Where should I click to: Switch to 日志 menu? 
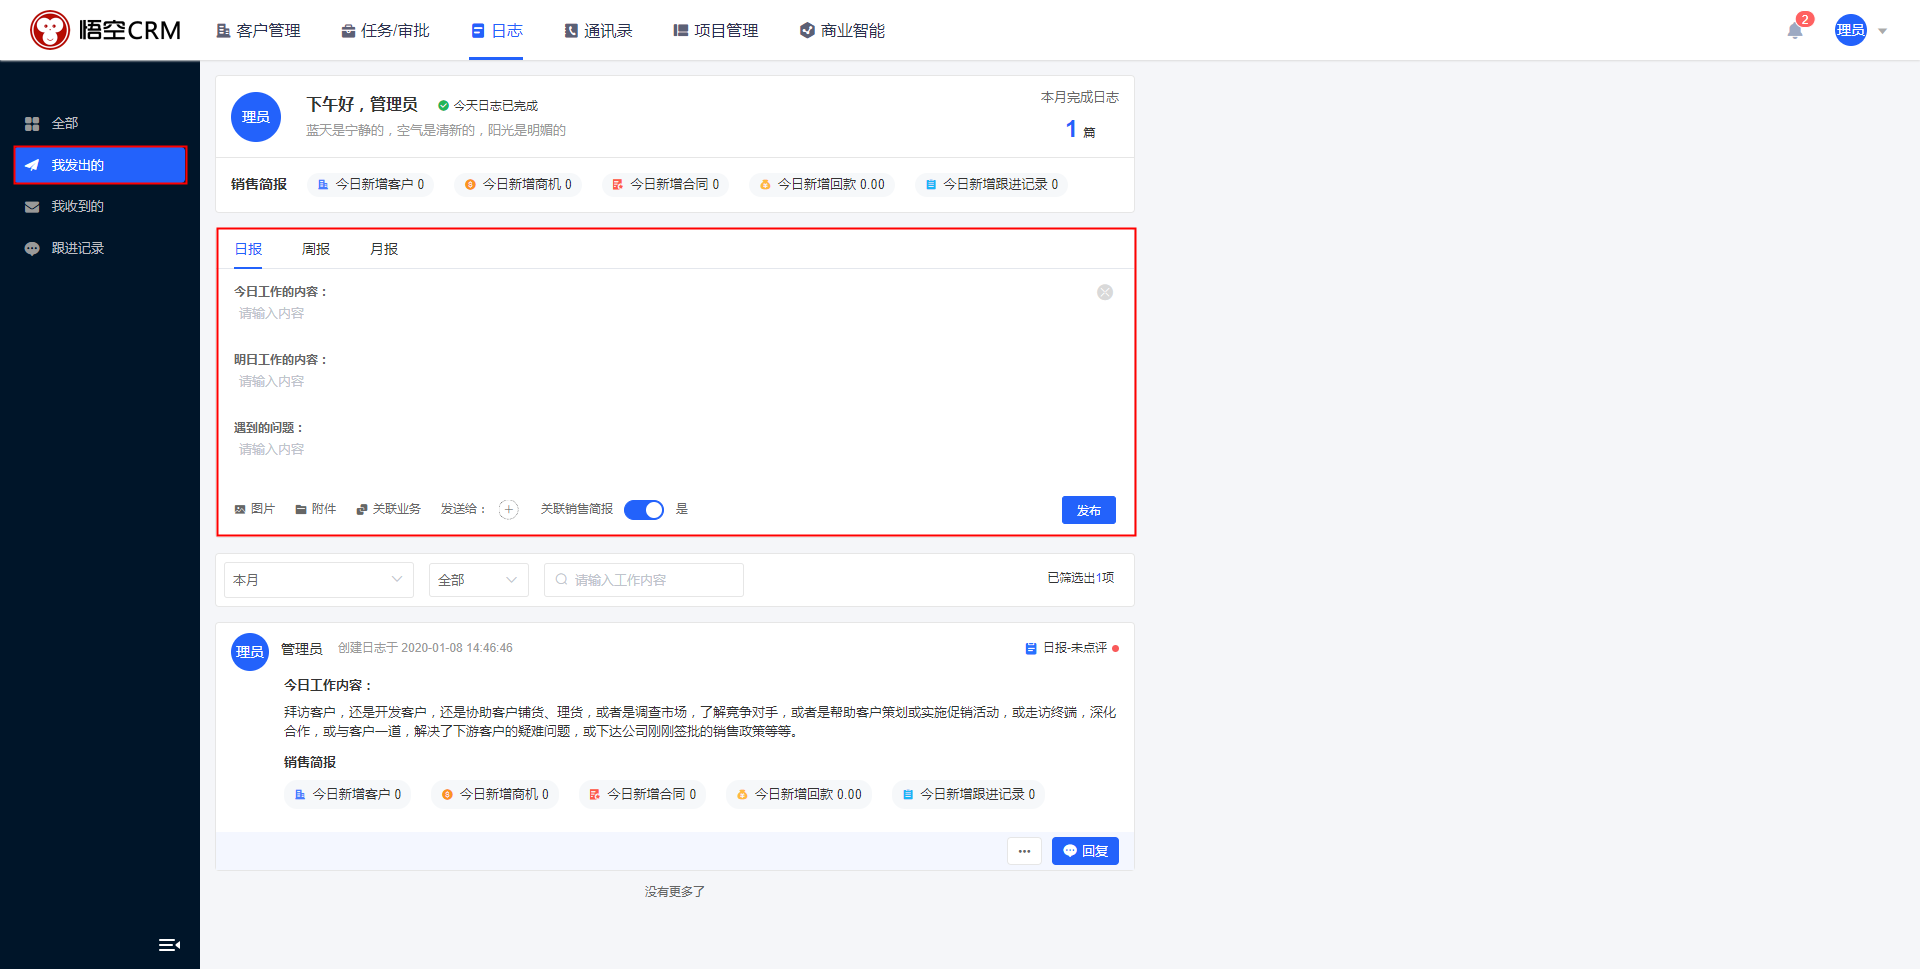pyautogui.click(x=497, y=31)
